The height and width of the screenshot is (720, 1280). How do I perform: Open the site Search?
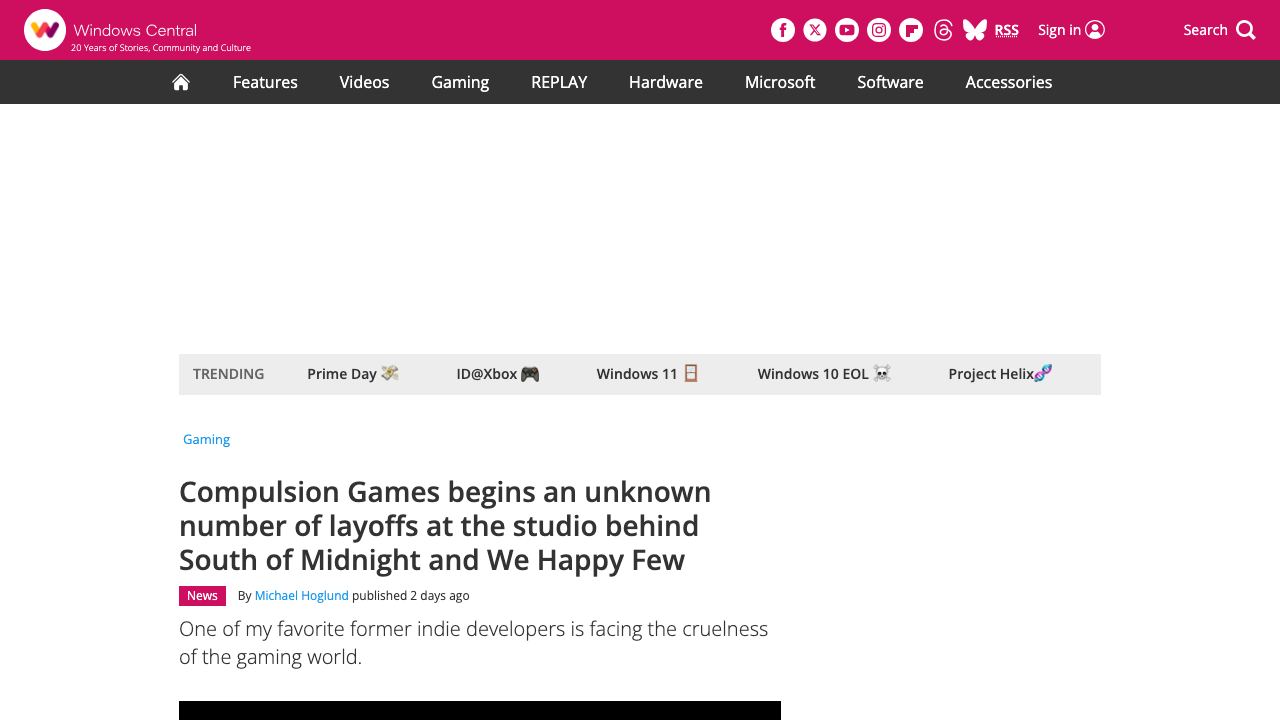point(1219,30)
